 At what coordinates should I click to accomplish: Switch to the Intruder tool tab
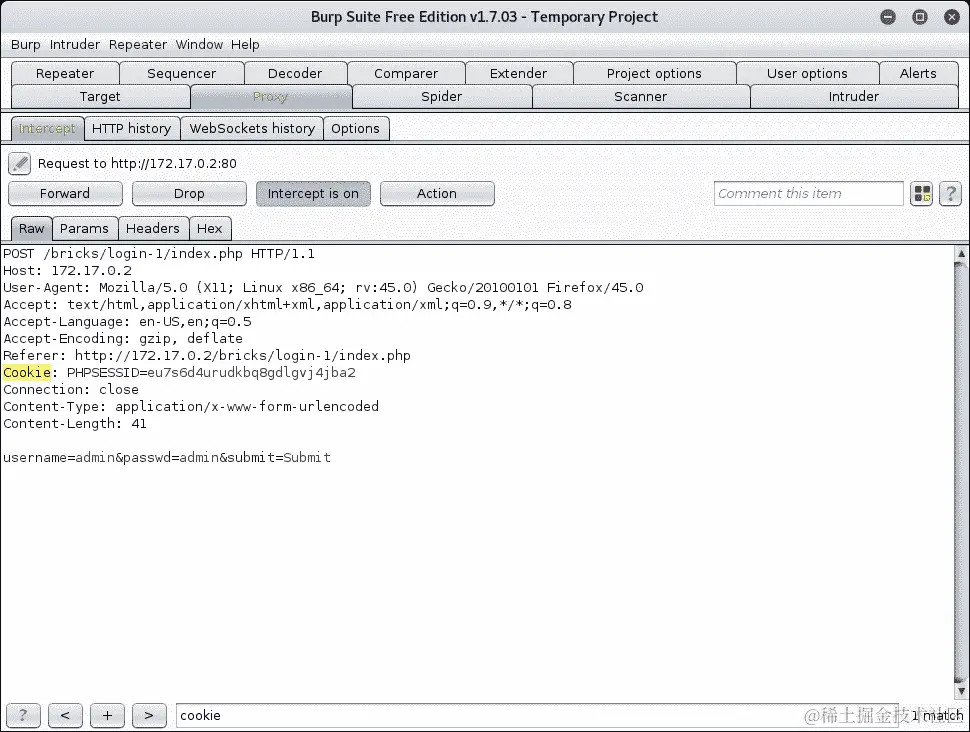(x=854, y=97)
